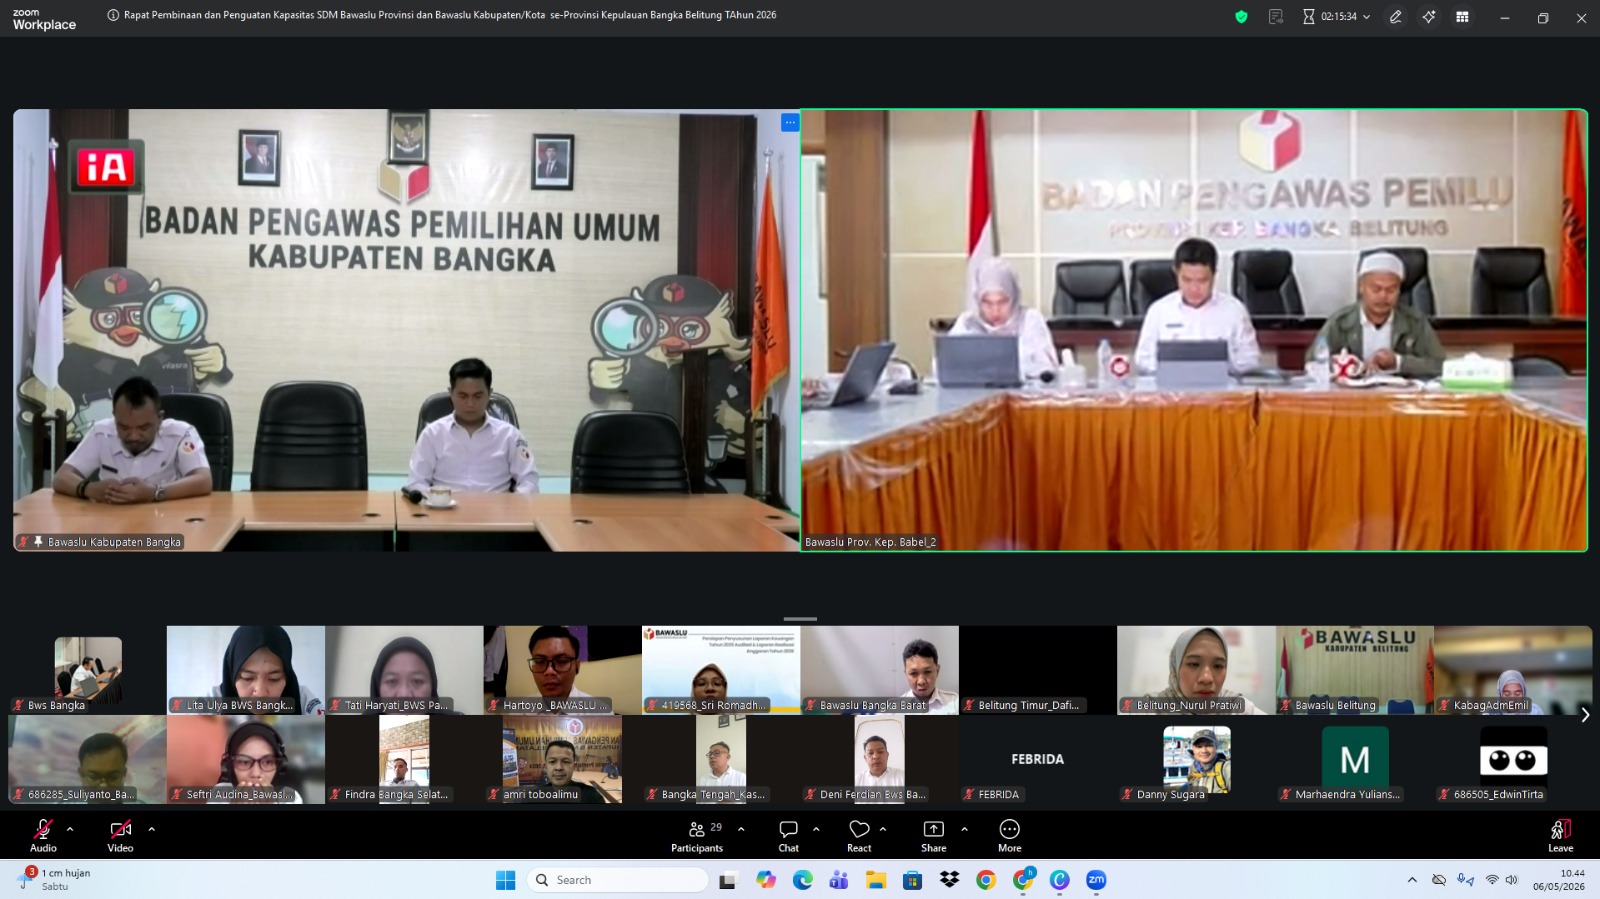This screenshot has width=1600, height=899.
Task: Expand audio options caret beside Audio
Action: coord(70,829)
